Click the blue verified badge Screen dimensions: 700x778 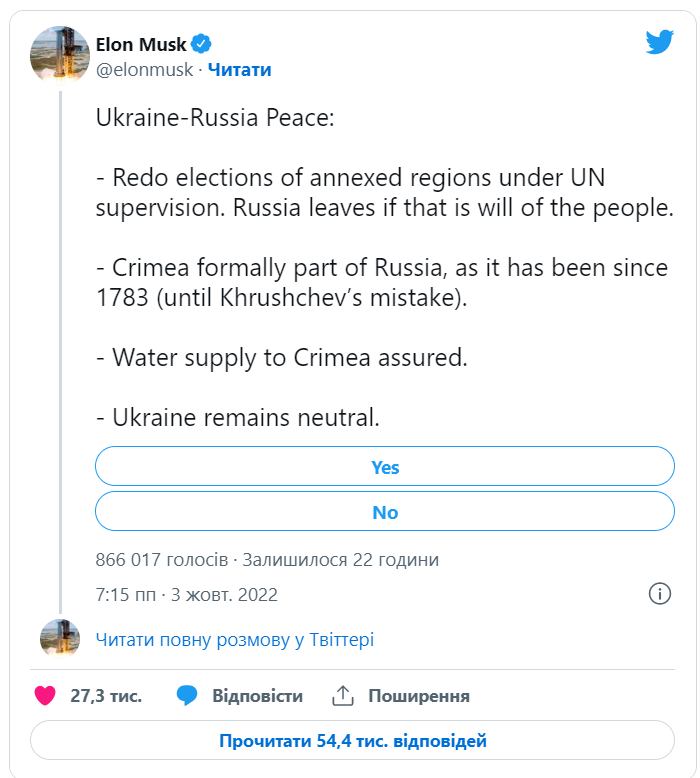click(x=201, y=44)
